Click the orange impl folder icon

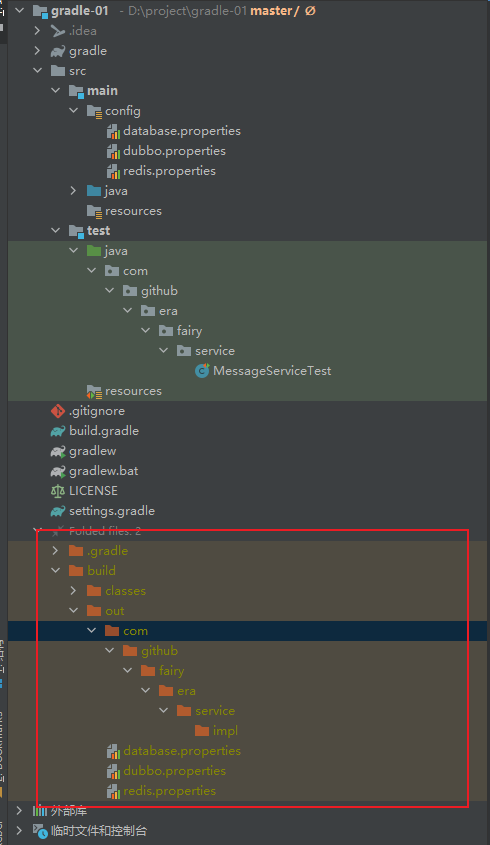(202, 731)
